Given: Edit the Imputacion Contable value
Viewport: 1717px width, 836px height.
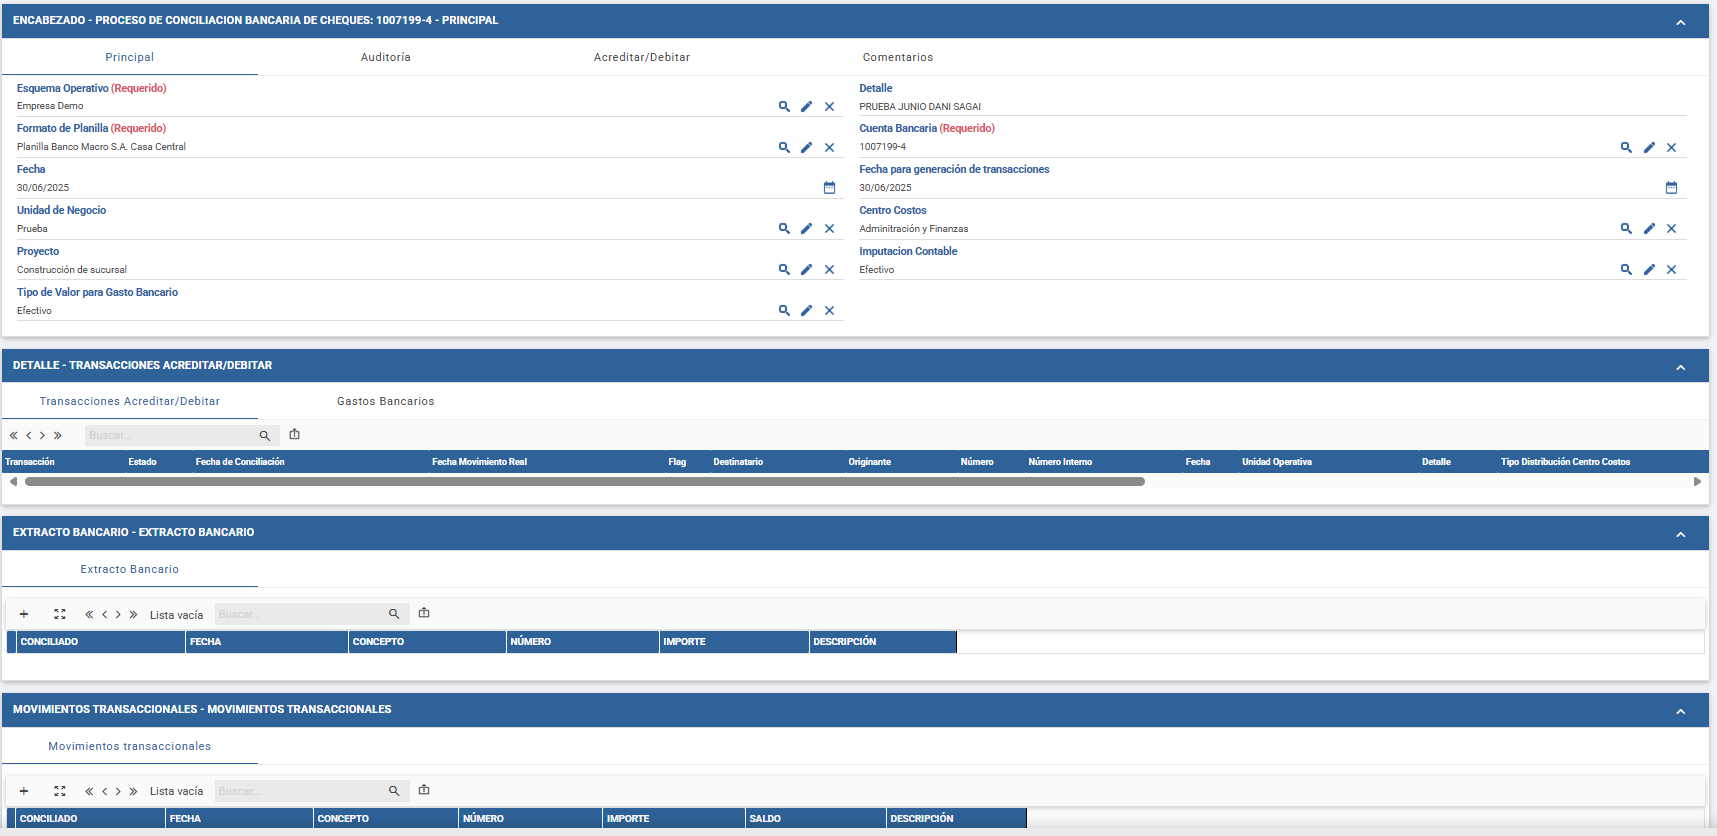Looking at the screenshot, I should point(1649,269).
